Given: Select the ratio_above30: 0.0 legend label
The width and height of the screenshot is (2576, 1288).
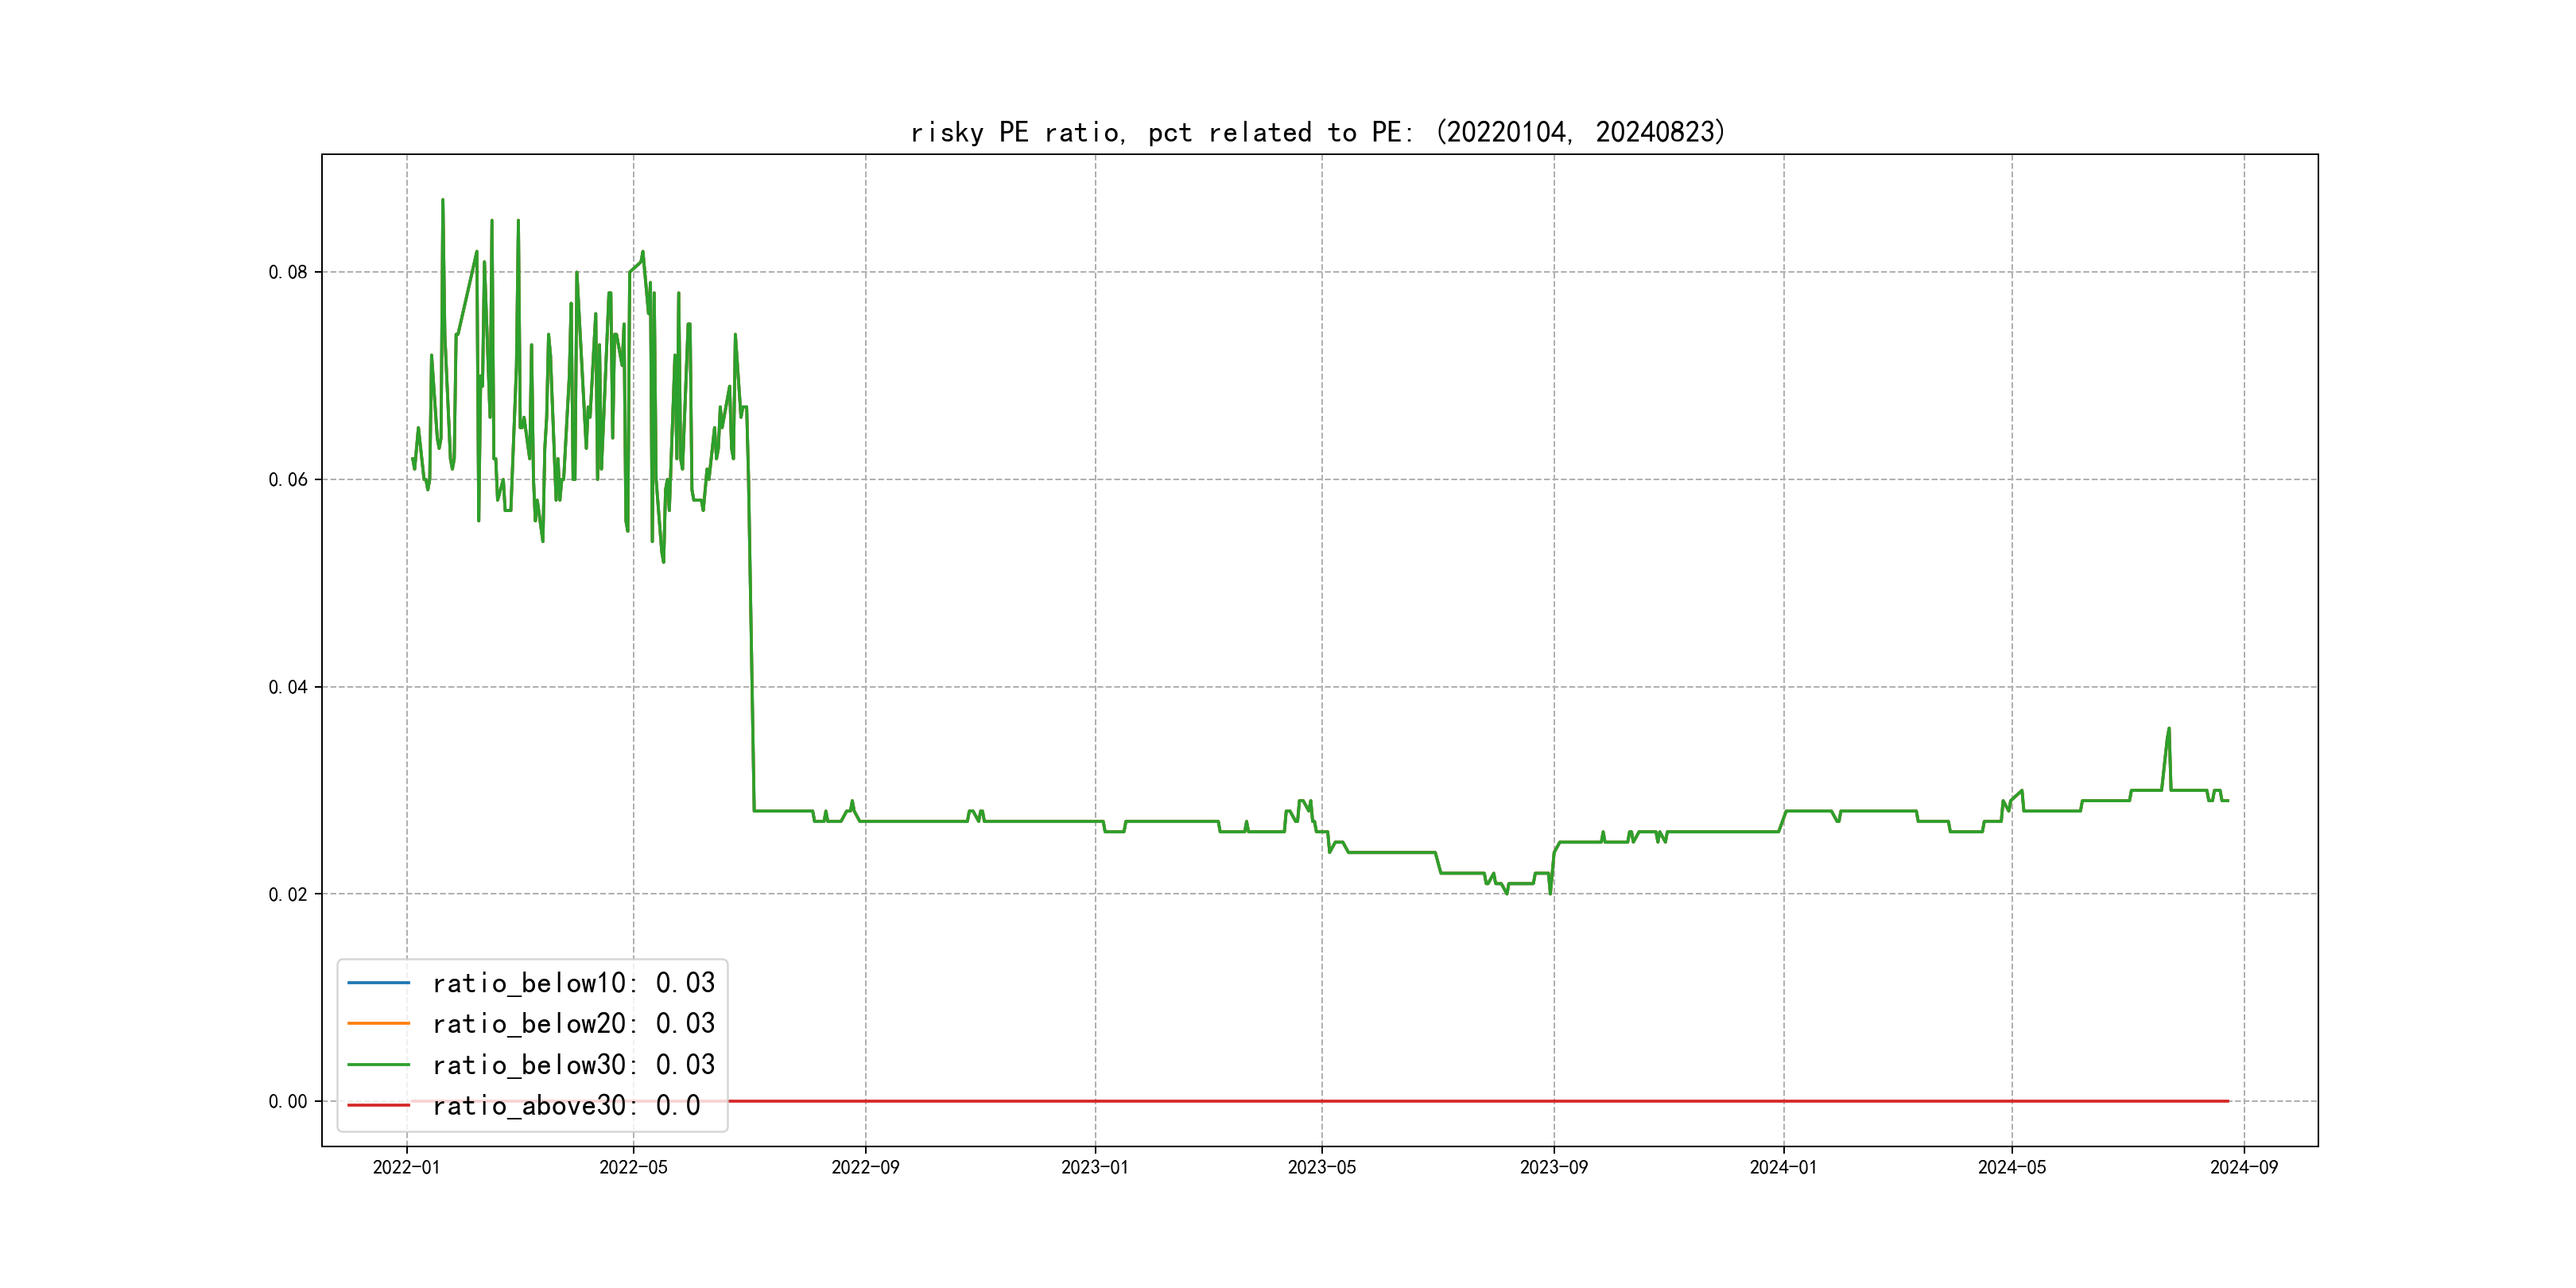Looking at the screenshot, I should (x=566, y=1105).
